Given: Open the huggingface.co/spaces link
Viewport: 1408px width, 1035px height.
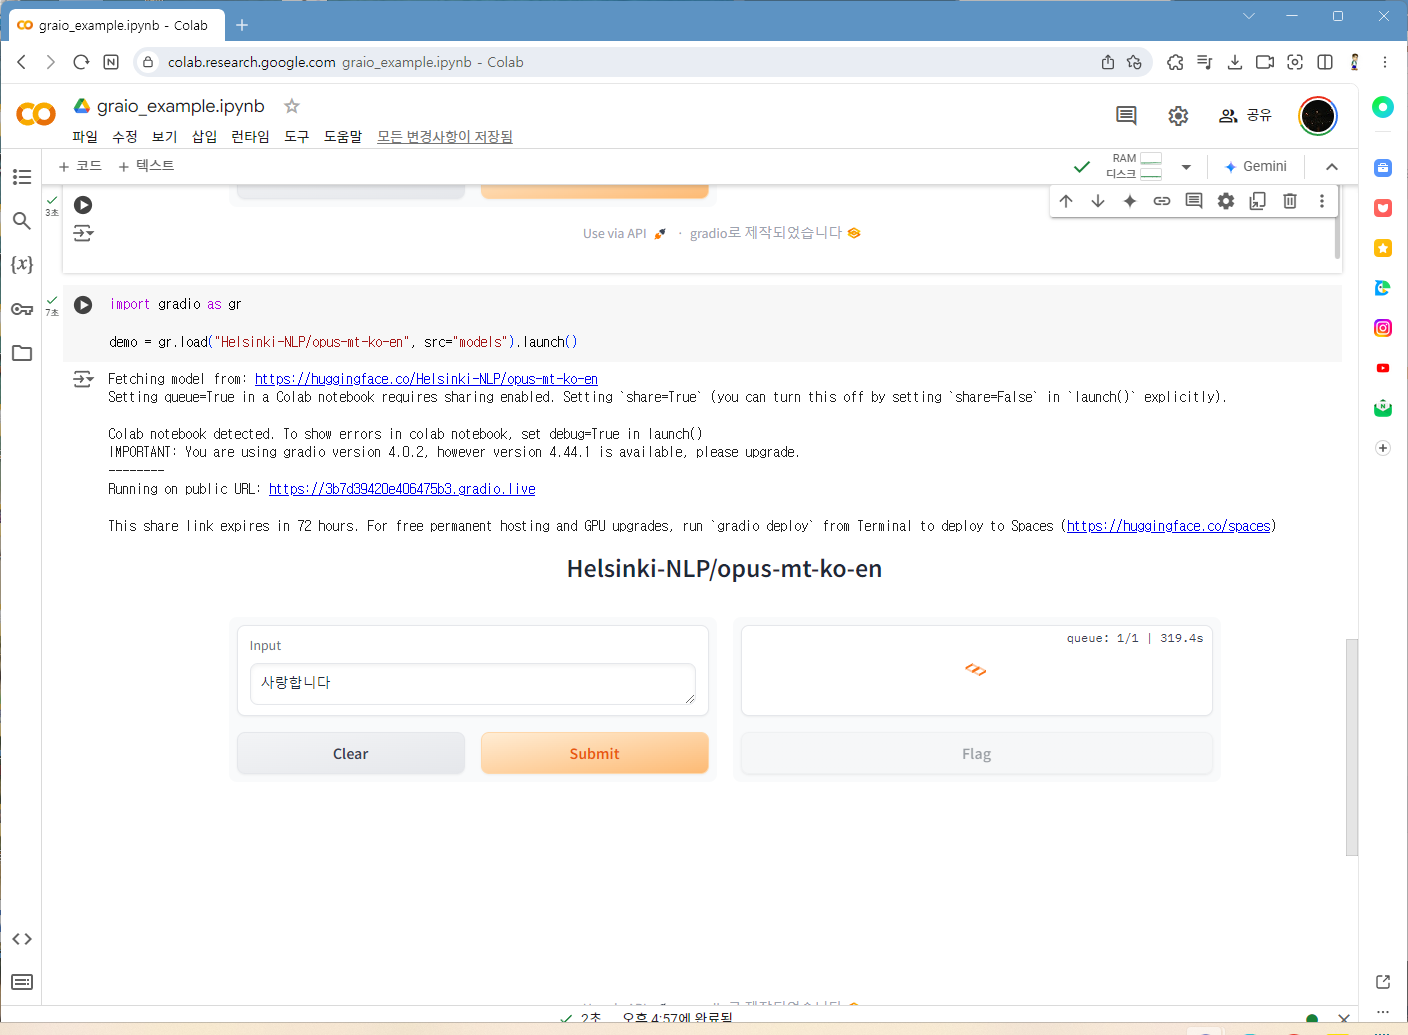Looking at the screenshot, I should 1169,526.
